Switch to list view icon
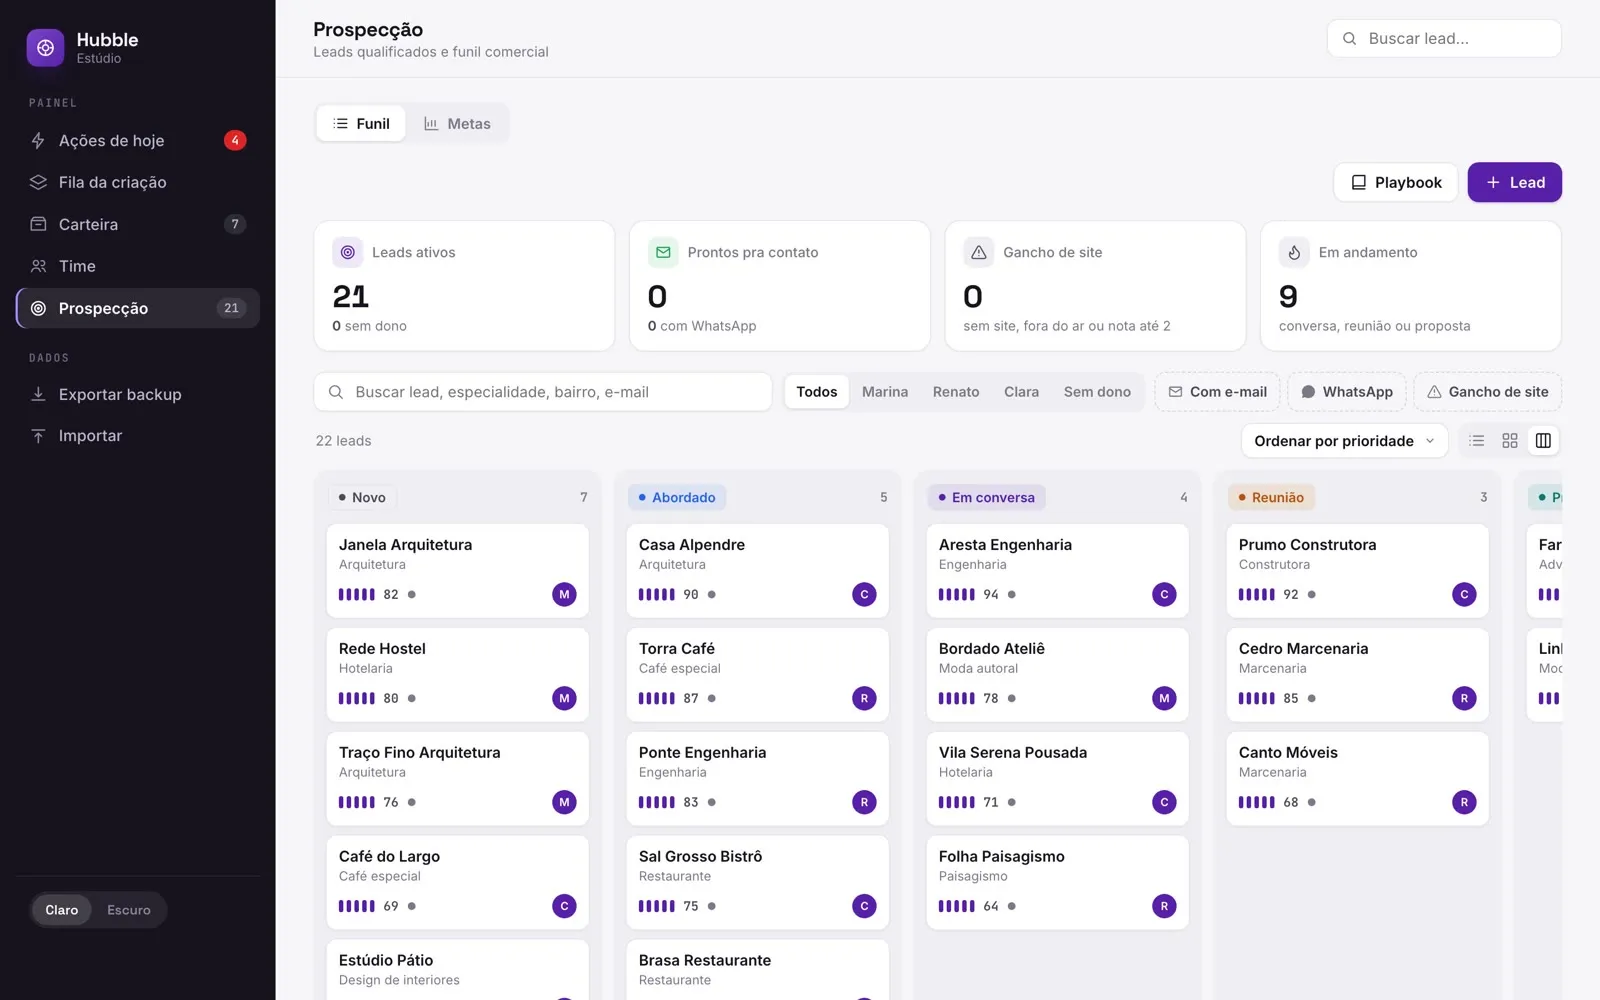Viewport: 1600px width, 1000px height. click(x=1477, y=441)
